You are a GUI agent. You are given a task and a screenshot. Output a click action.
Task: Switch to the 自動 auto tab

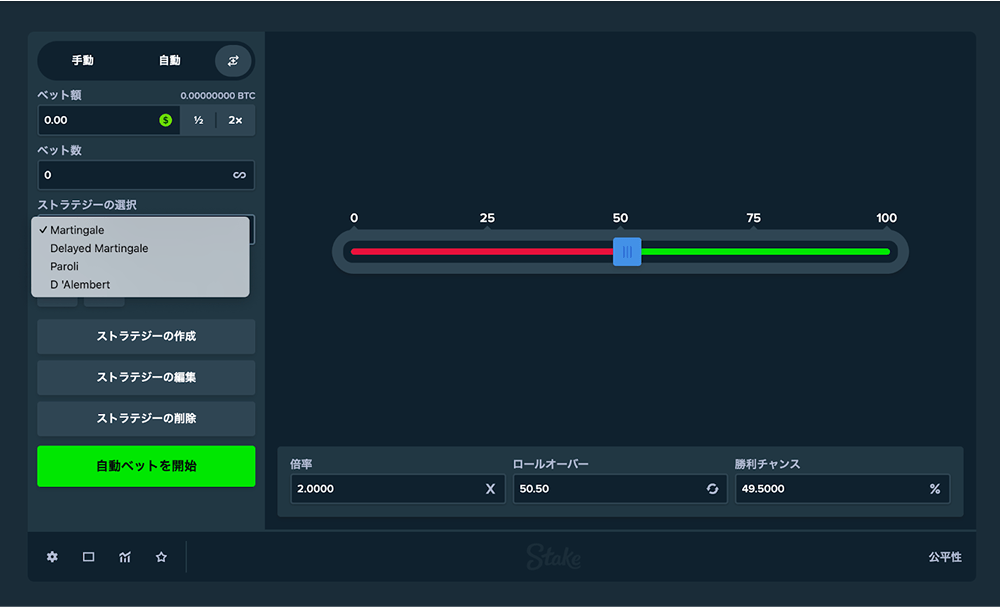(x=170, y=61)
